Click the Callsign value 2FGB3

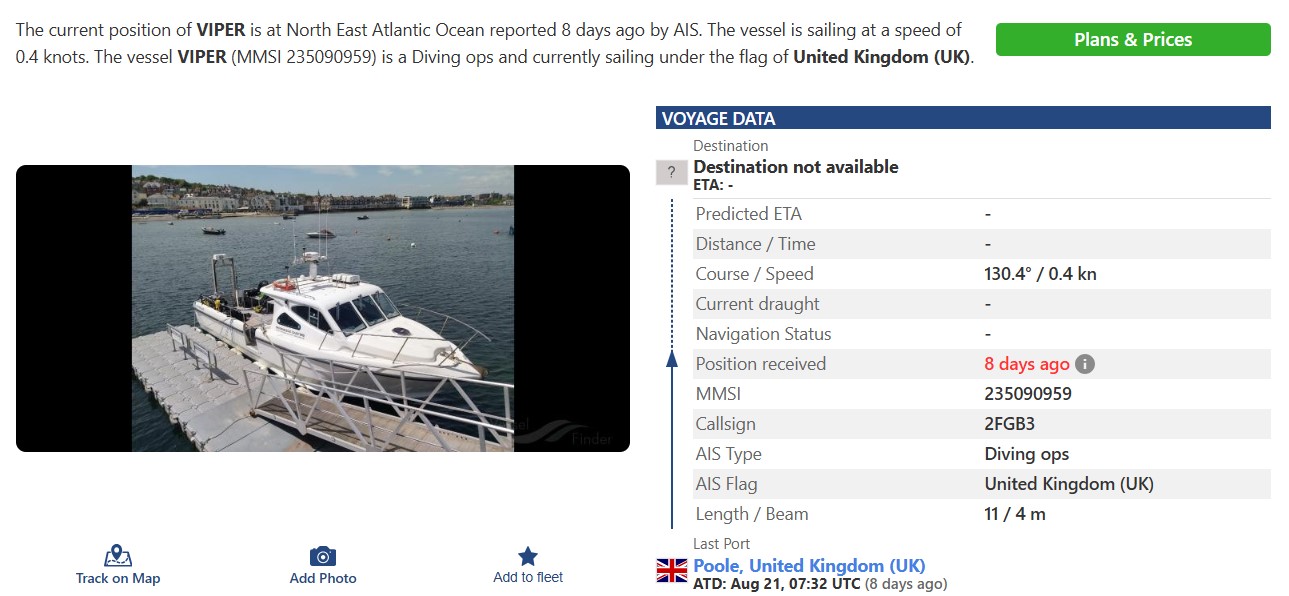click(x=1010, y=424)
